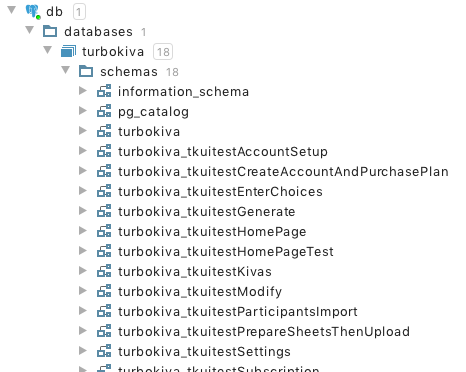Expand the turbokiva_tkuitestHomePage schema arrow
Image resolution: width=466 pixels, height=372 pixels.
(83, 231)
